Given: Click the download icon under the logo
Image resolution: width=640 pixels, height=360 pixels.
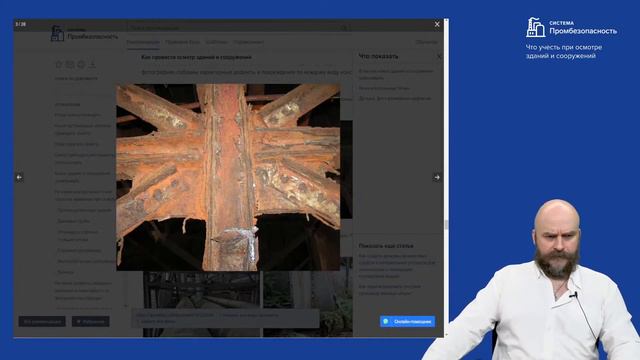Looking at the screenshot, I should point(92,64).
